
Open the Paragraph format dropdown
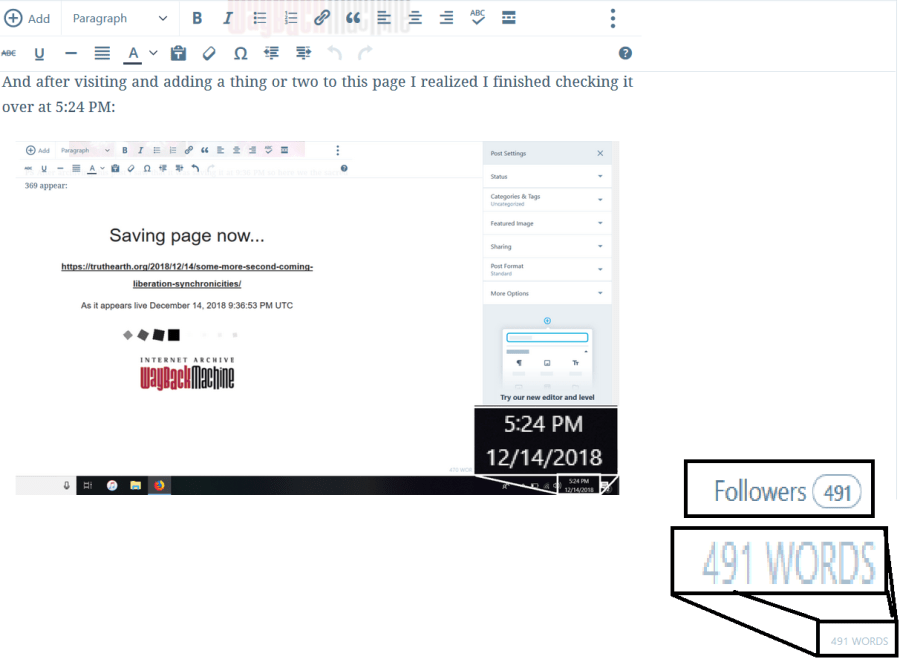tap(120, 18)
